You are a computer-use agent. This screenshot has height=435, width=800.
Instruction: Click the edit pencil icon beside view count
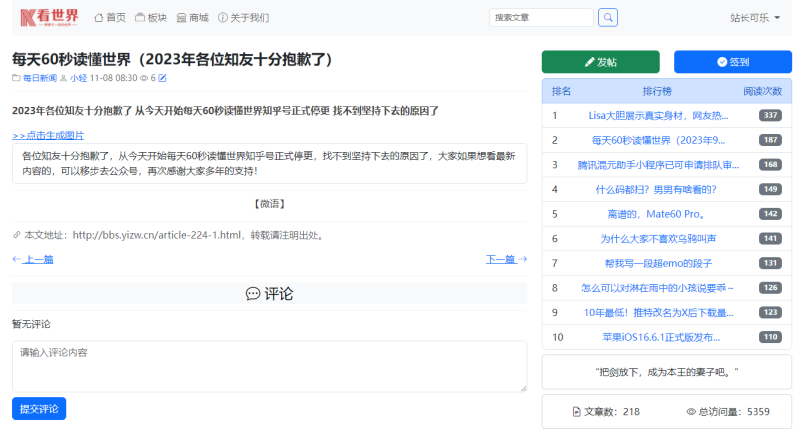click(x=163, y=78)
